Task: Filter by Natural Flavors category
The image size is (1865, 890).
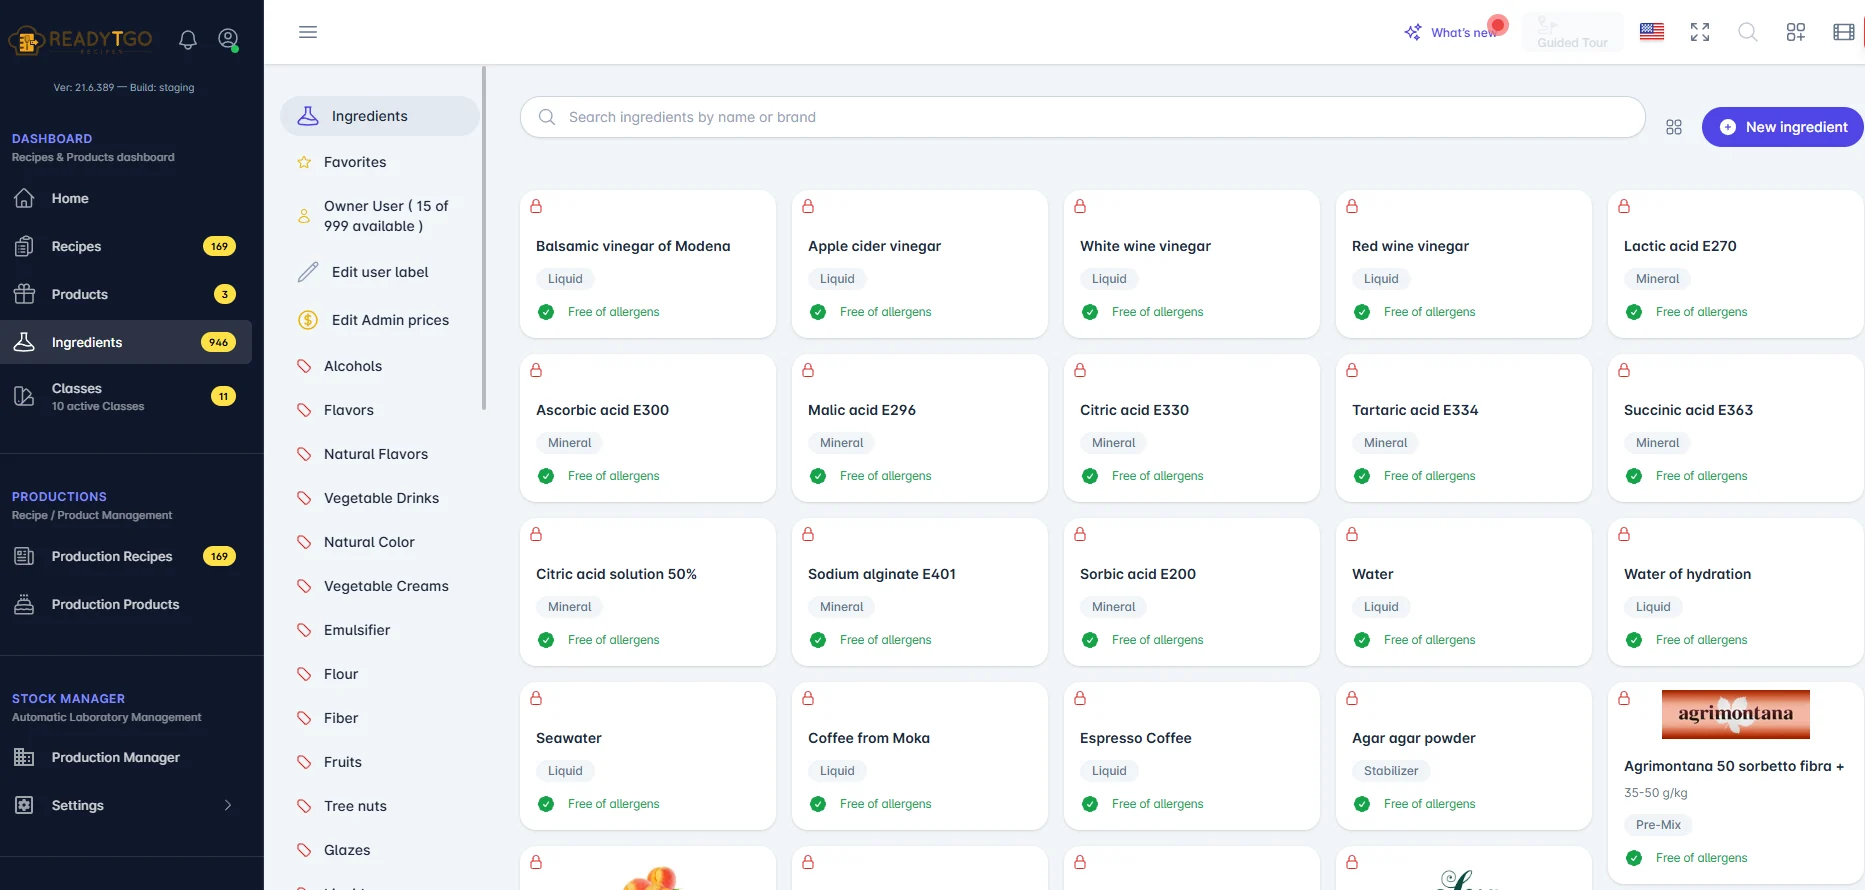Action: click(x=380, y=454)
